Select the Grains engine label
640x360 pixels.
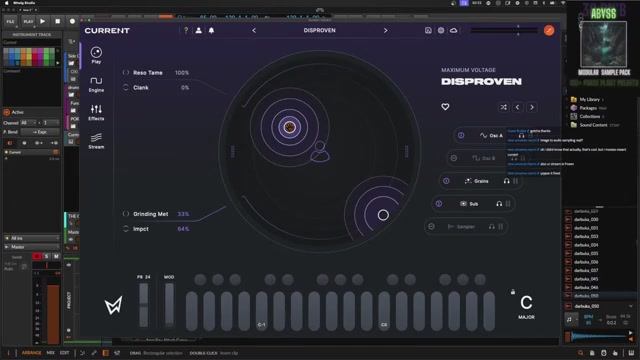[x=476, y=181]
